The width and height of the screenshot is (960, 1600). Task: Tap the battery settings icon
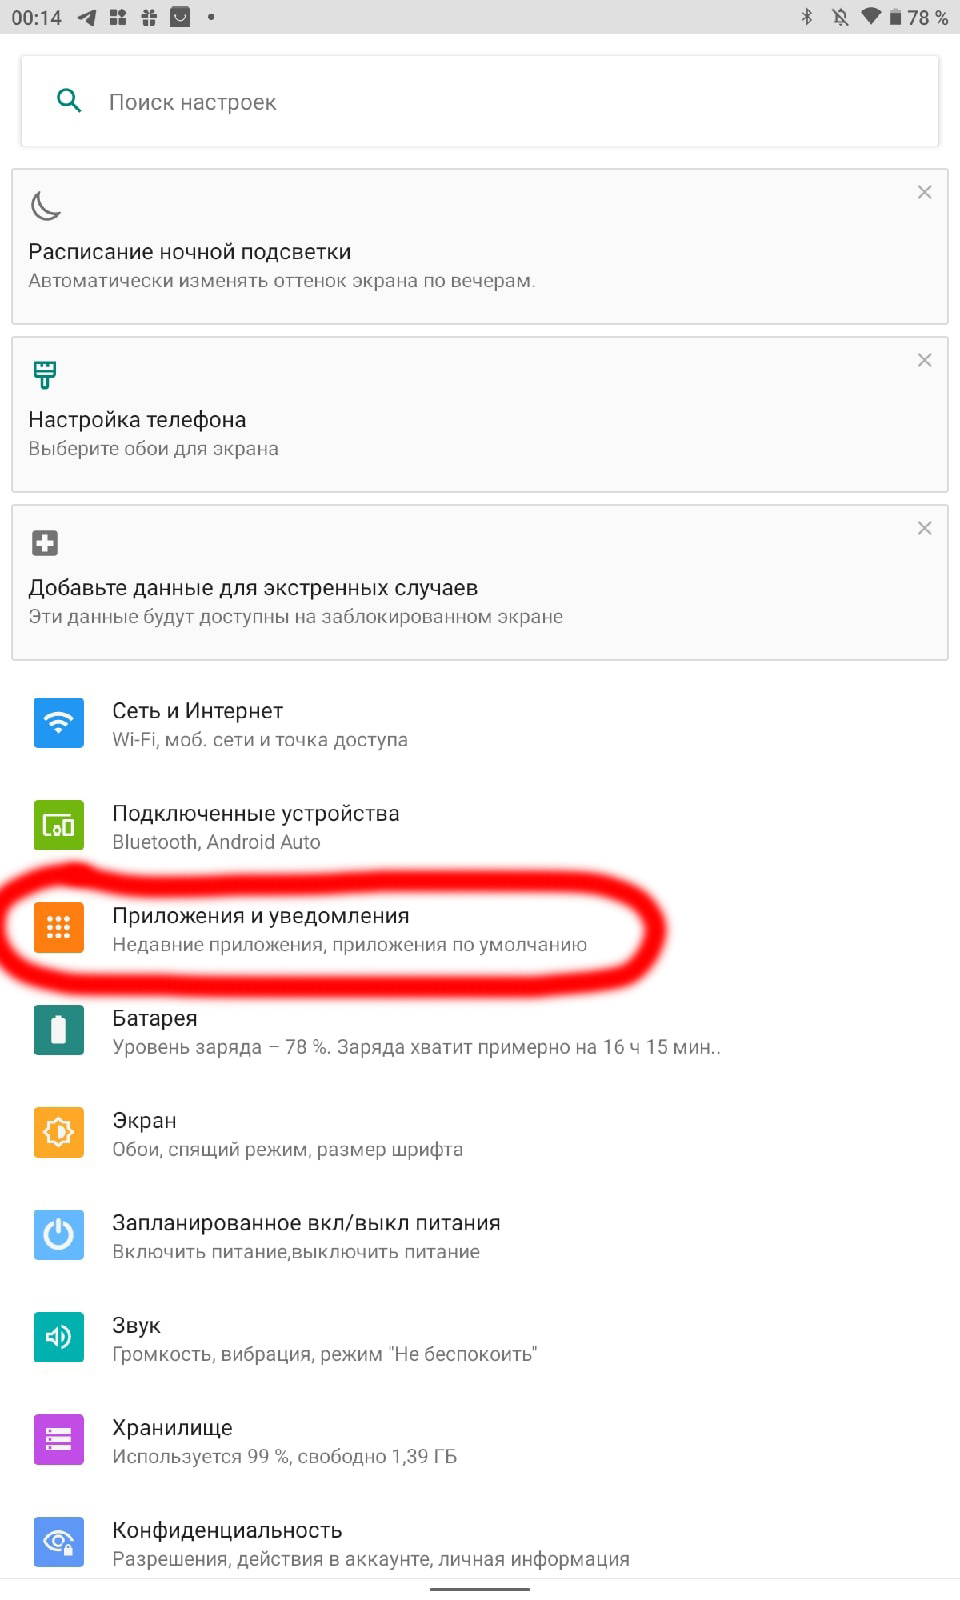(x=58, y=1029)
